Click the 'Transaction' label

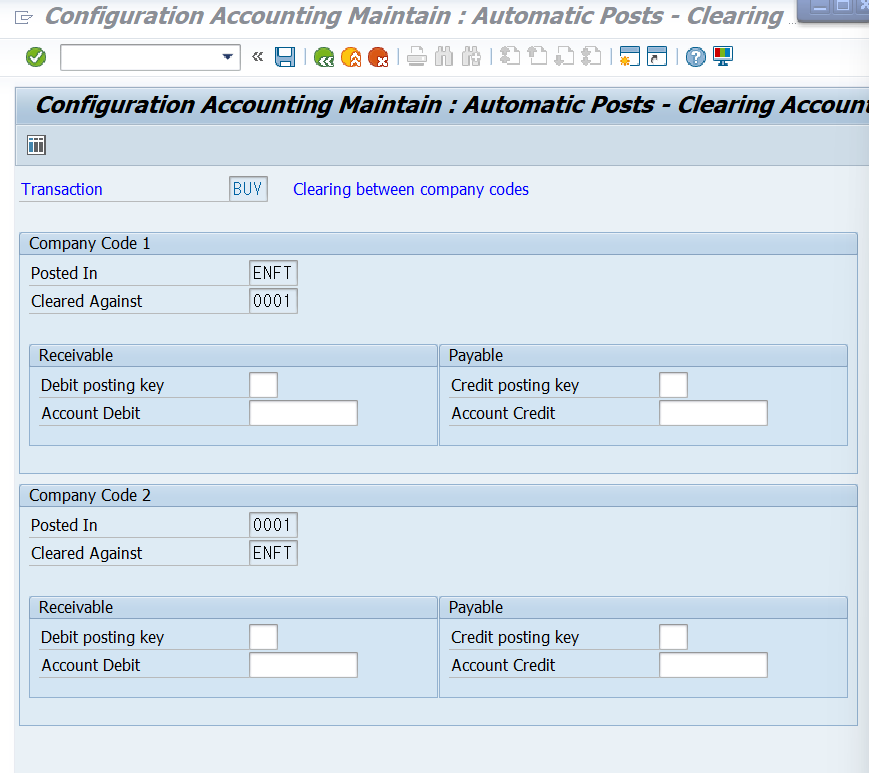point(62,190)
